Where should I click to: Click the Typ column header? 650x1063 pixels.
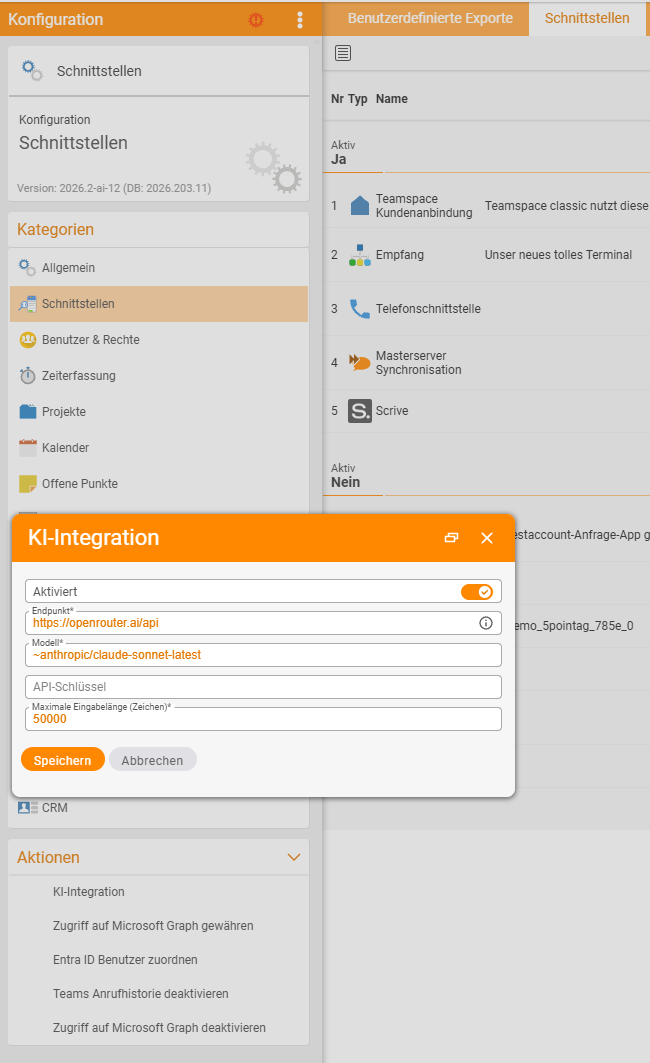pyautogui.click(x=357, y=98)
